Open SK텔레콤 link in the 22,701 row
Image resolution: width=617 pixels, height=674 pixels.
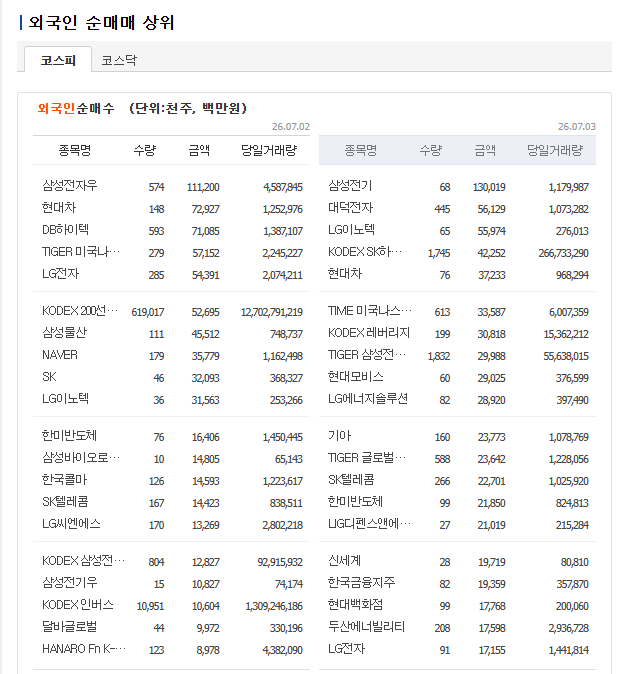(x=351, y=480)
